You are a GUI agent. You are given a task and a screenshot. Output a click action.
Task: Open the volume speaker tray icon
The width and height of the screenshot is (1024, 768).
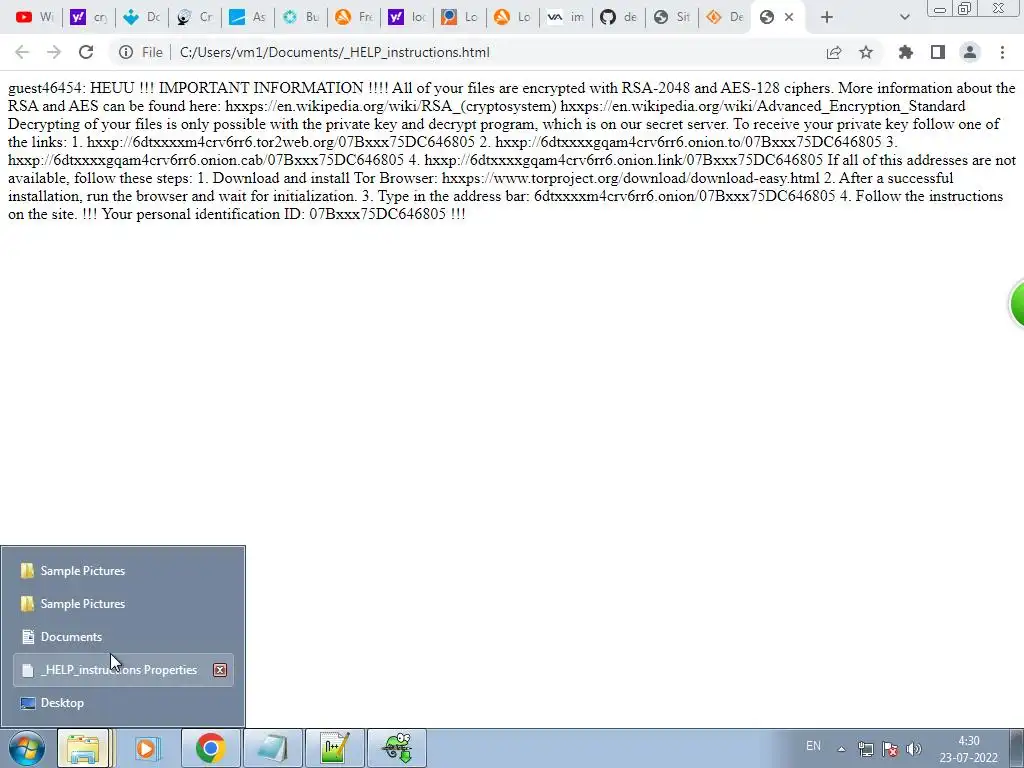914,749
